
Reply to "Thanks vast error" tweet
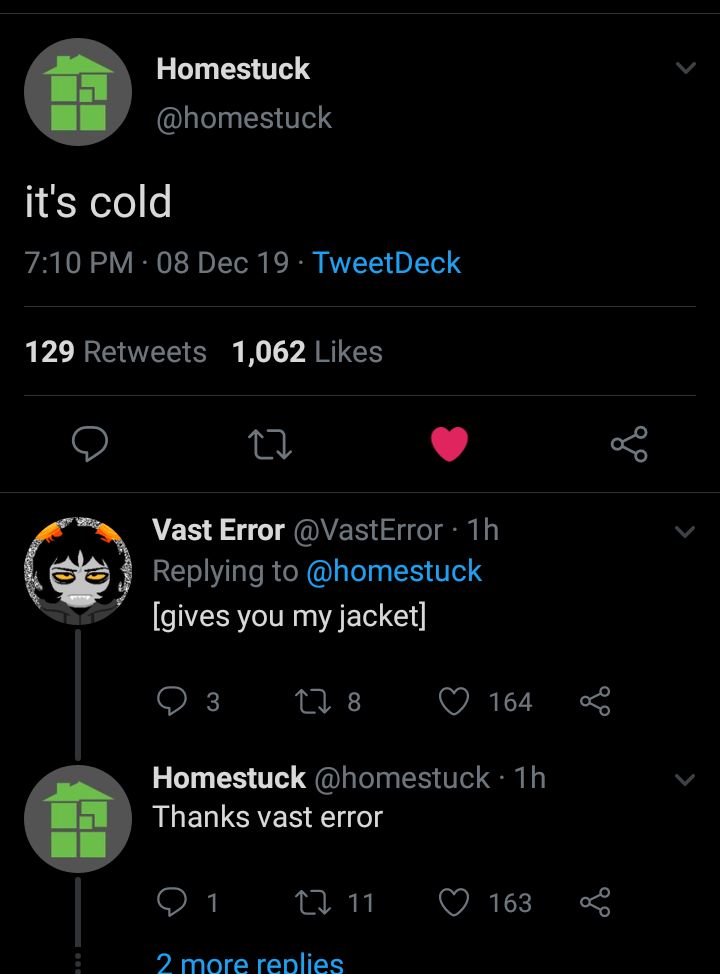click(x=173, y=903)
